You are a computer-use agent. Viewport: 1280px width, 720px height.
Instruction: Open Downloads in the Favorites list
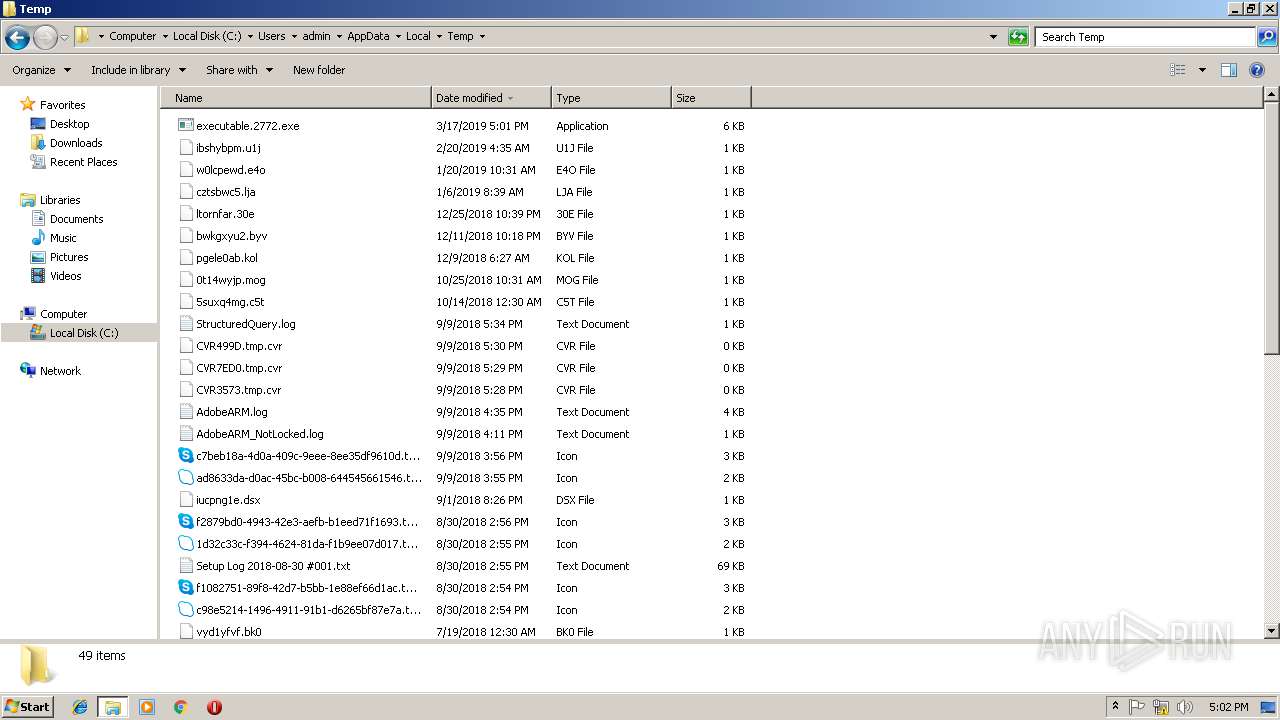(x=76, y=143)
